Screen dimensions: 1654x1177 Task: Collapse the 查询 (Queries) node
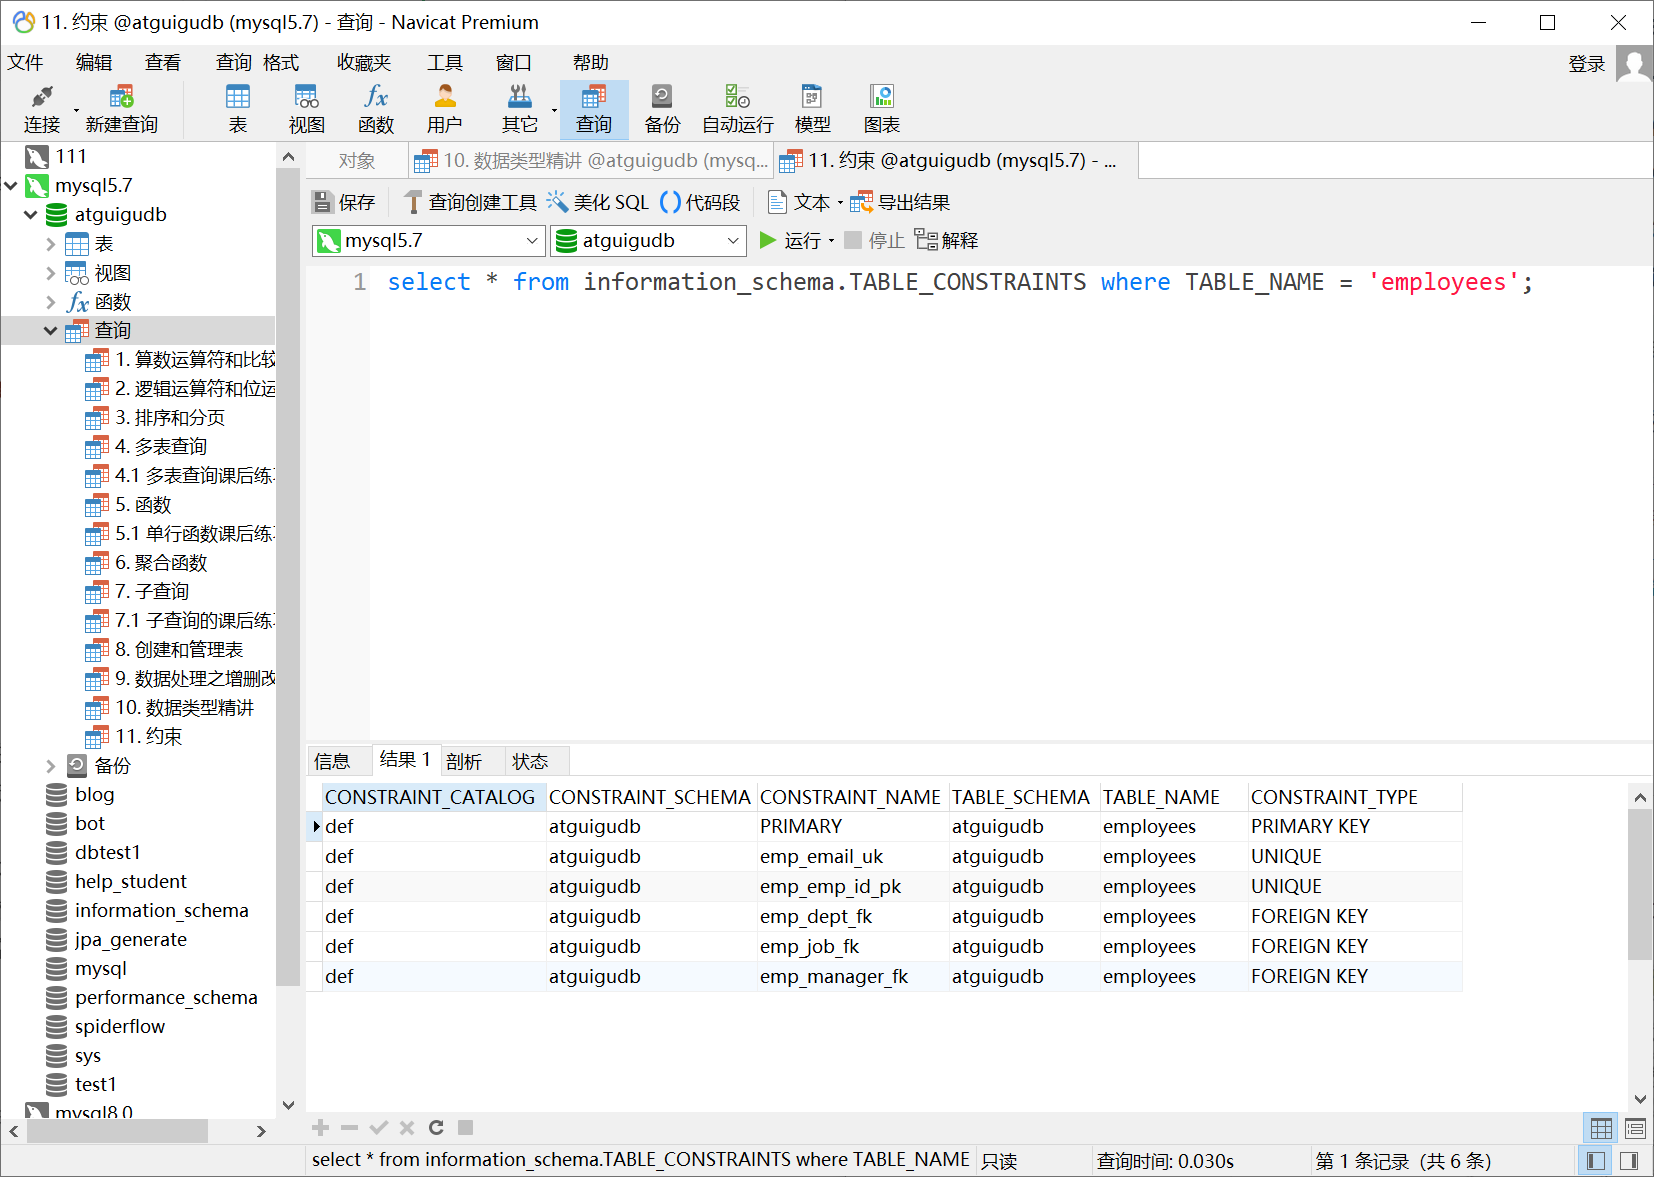51,331
